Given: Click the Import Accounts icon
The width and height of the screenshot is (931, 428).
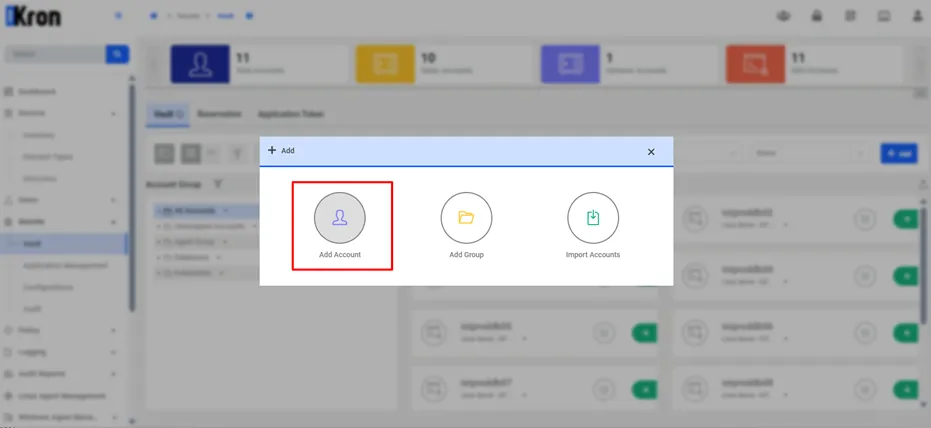Looking at the screenshot, I should tap(593, 218).
